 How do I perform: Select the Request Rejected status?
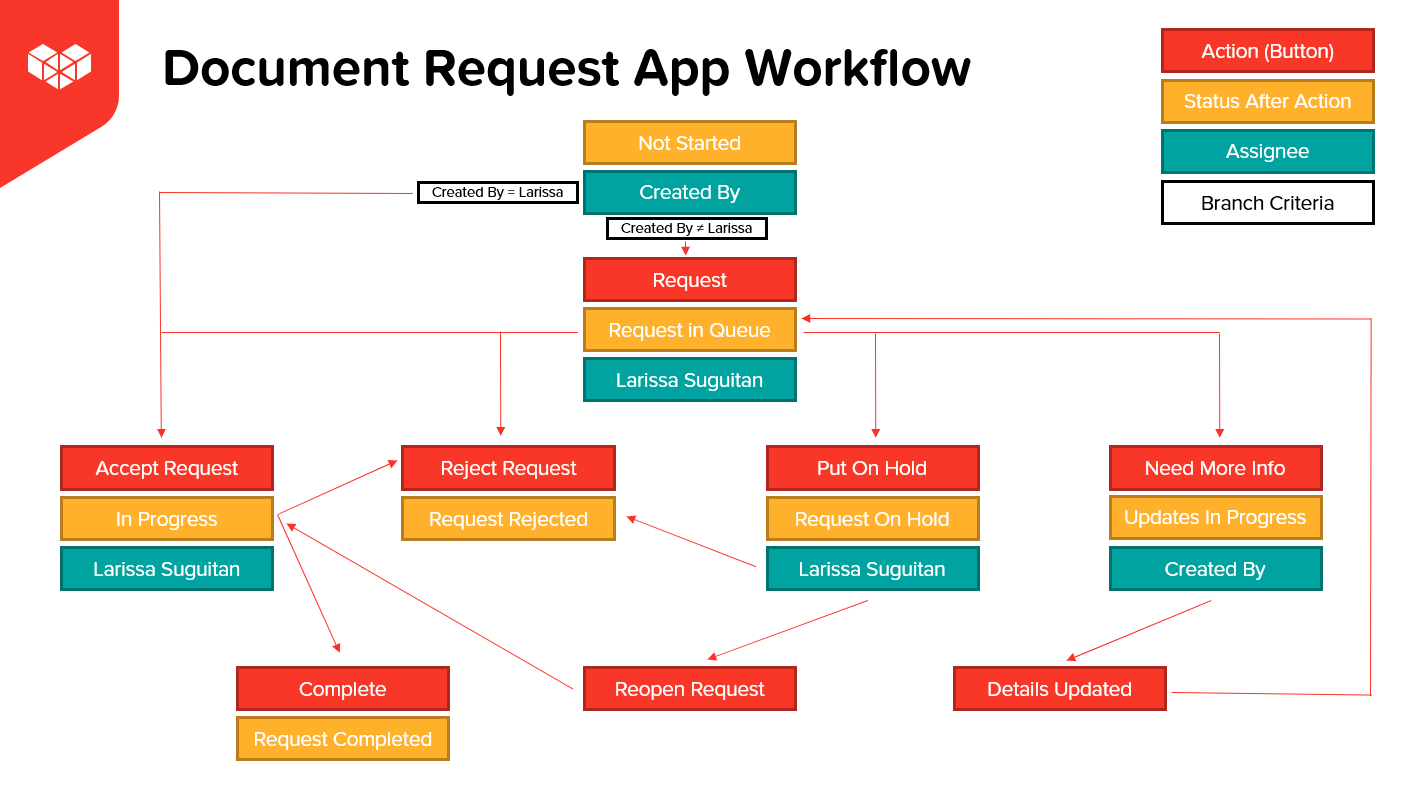(508, 518)
